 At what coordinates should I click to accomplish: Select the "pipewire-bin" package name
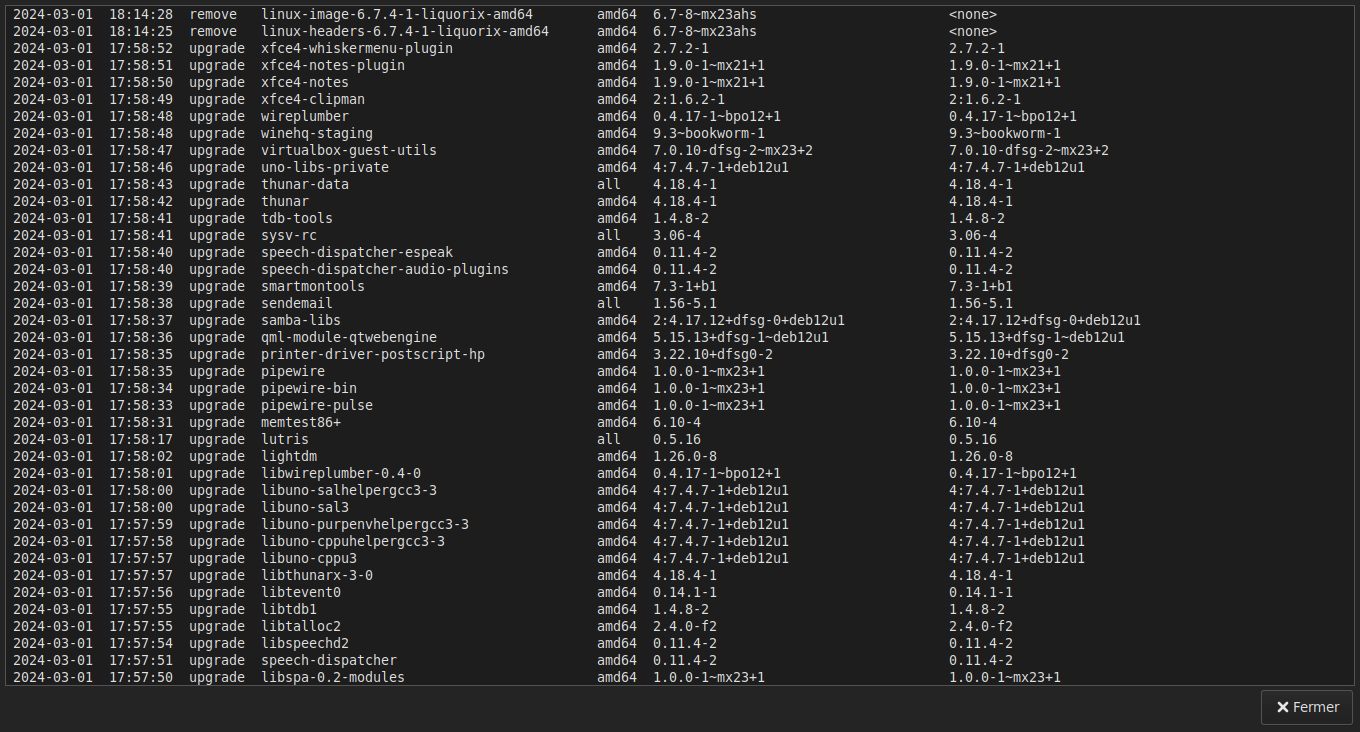(x=309, y=389)
